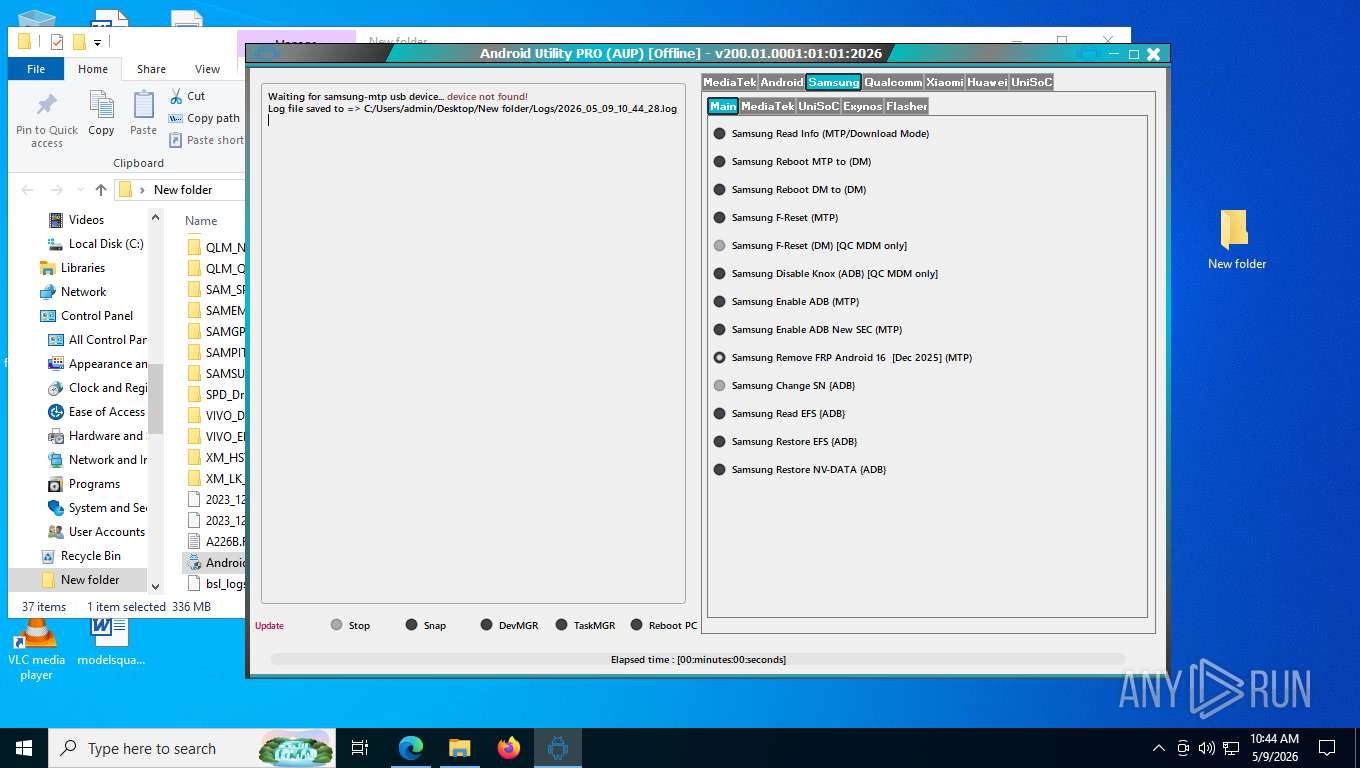Open the Windows Start menu
The image size is (1360, 768).
tap(24, 748)
